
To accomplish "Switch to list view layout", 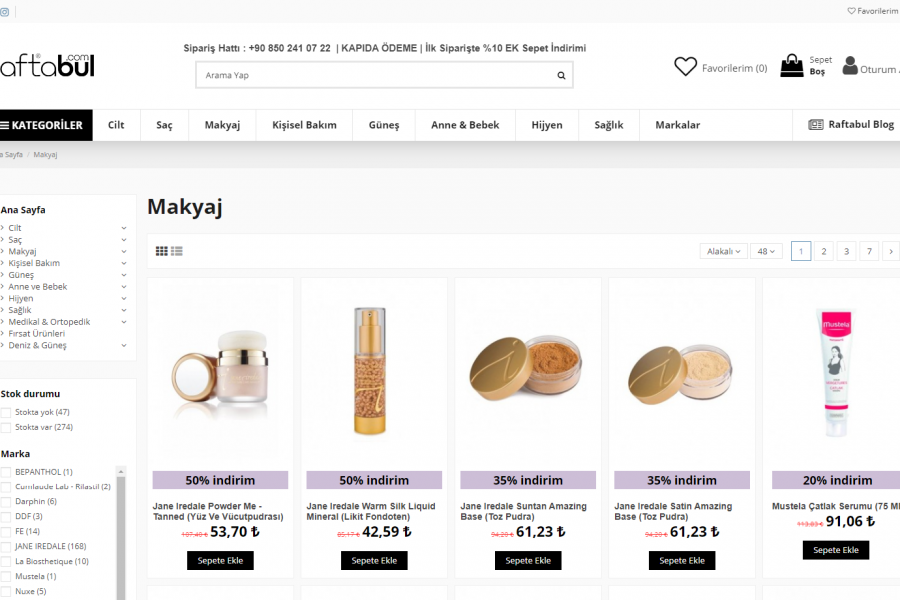I will 177,251.
